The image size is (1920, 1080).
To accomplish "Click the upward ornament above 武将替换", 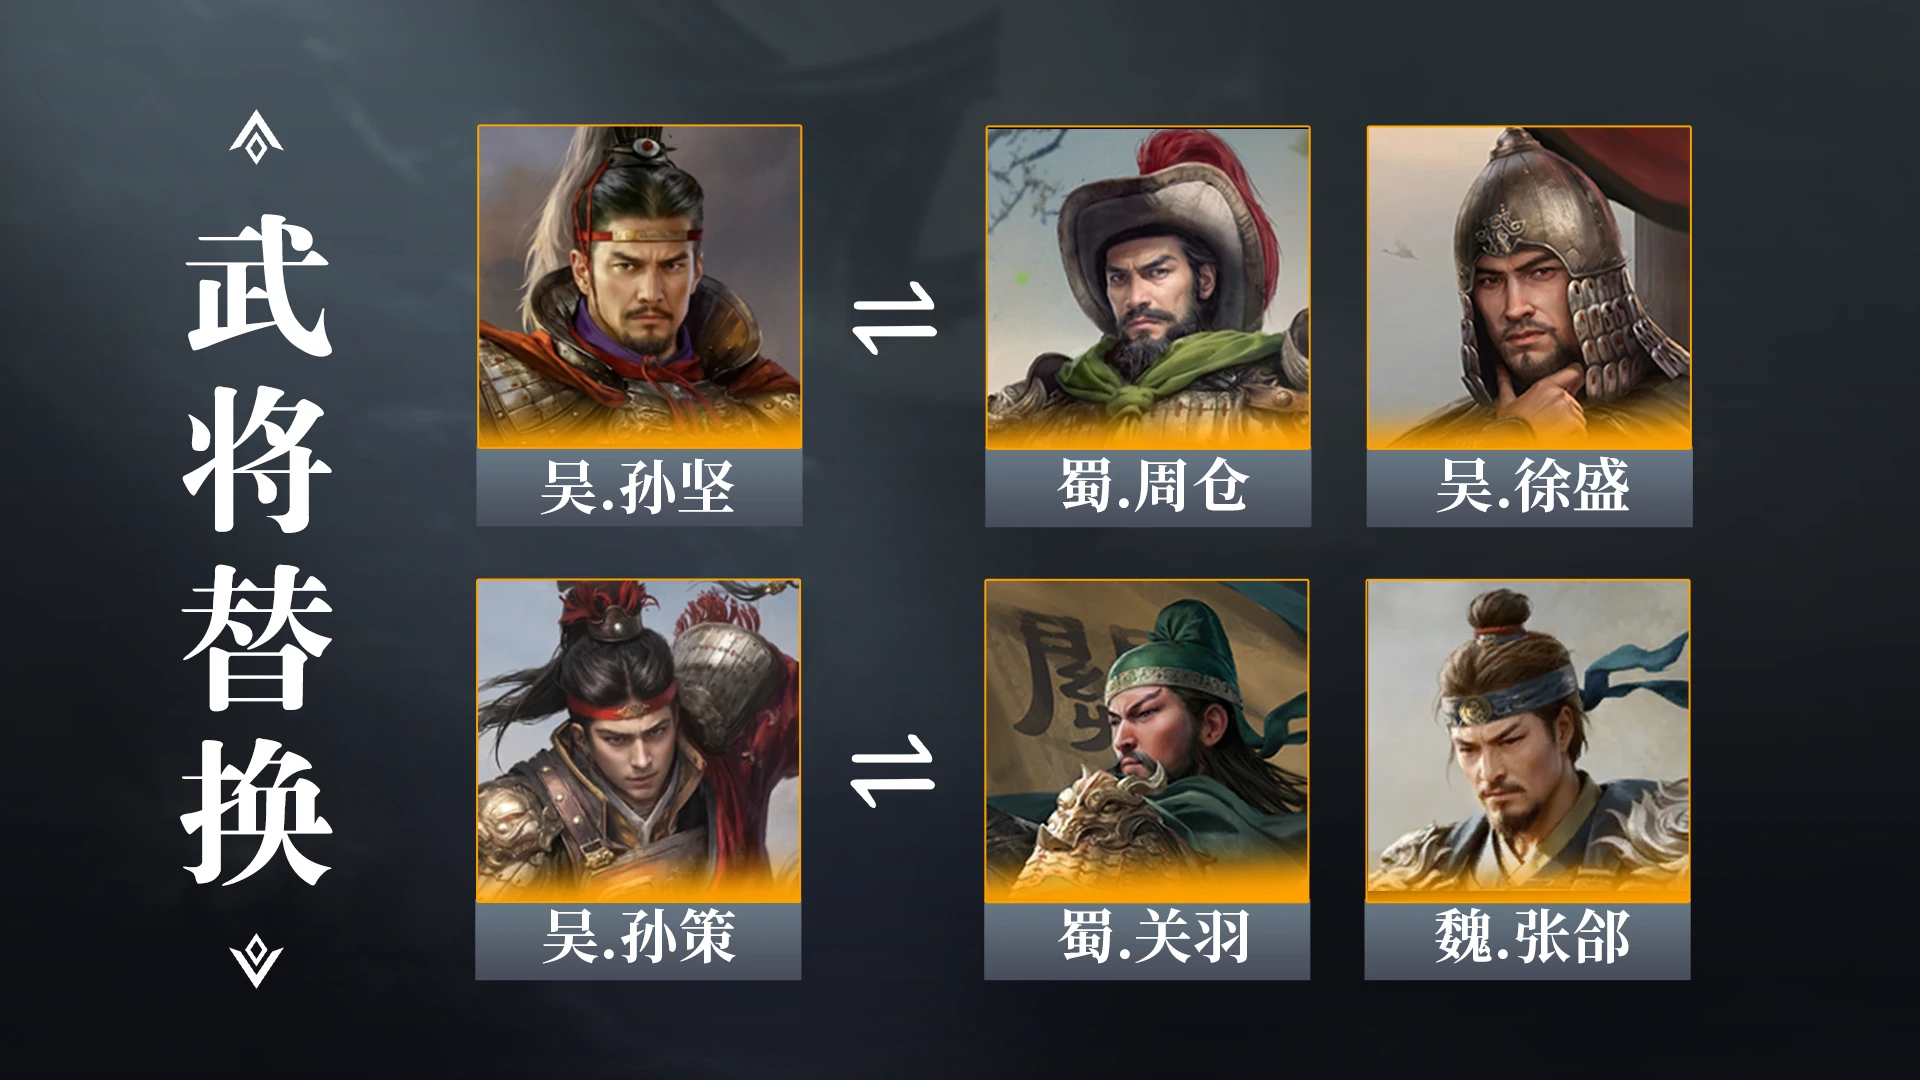I will [x=256, y=136].
